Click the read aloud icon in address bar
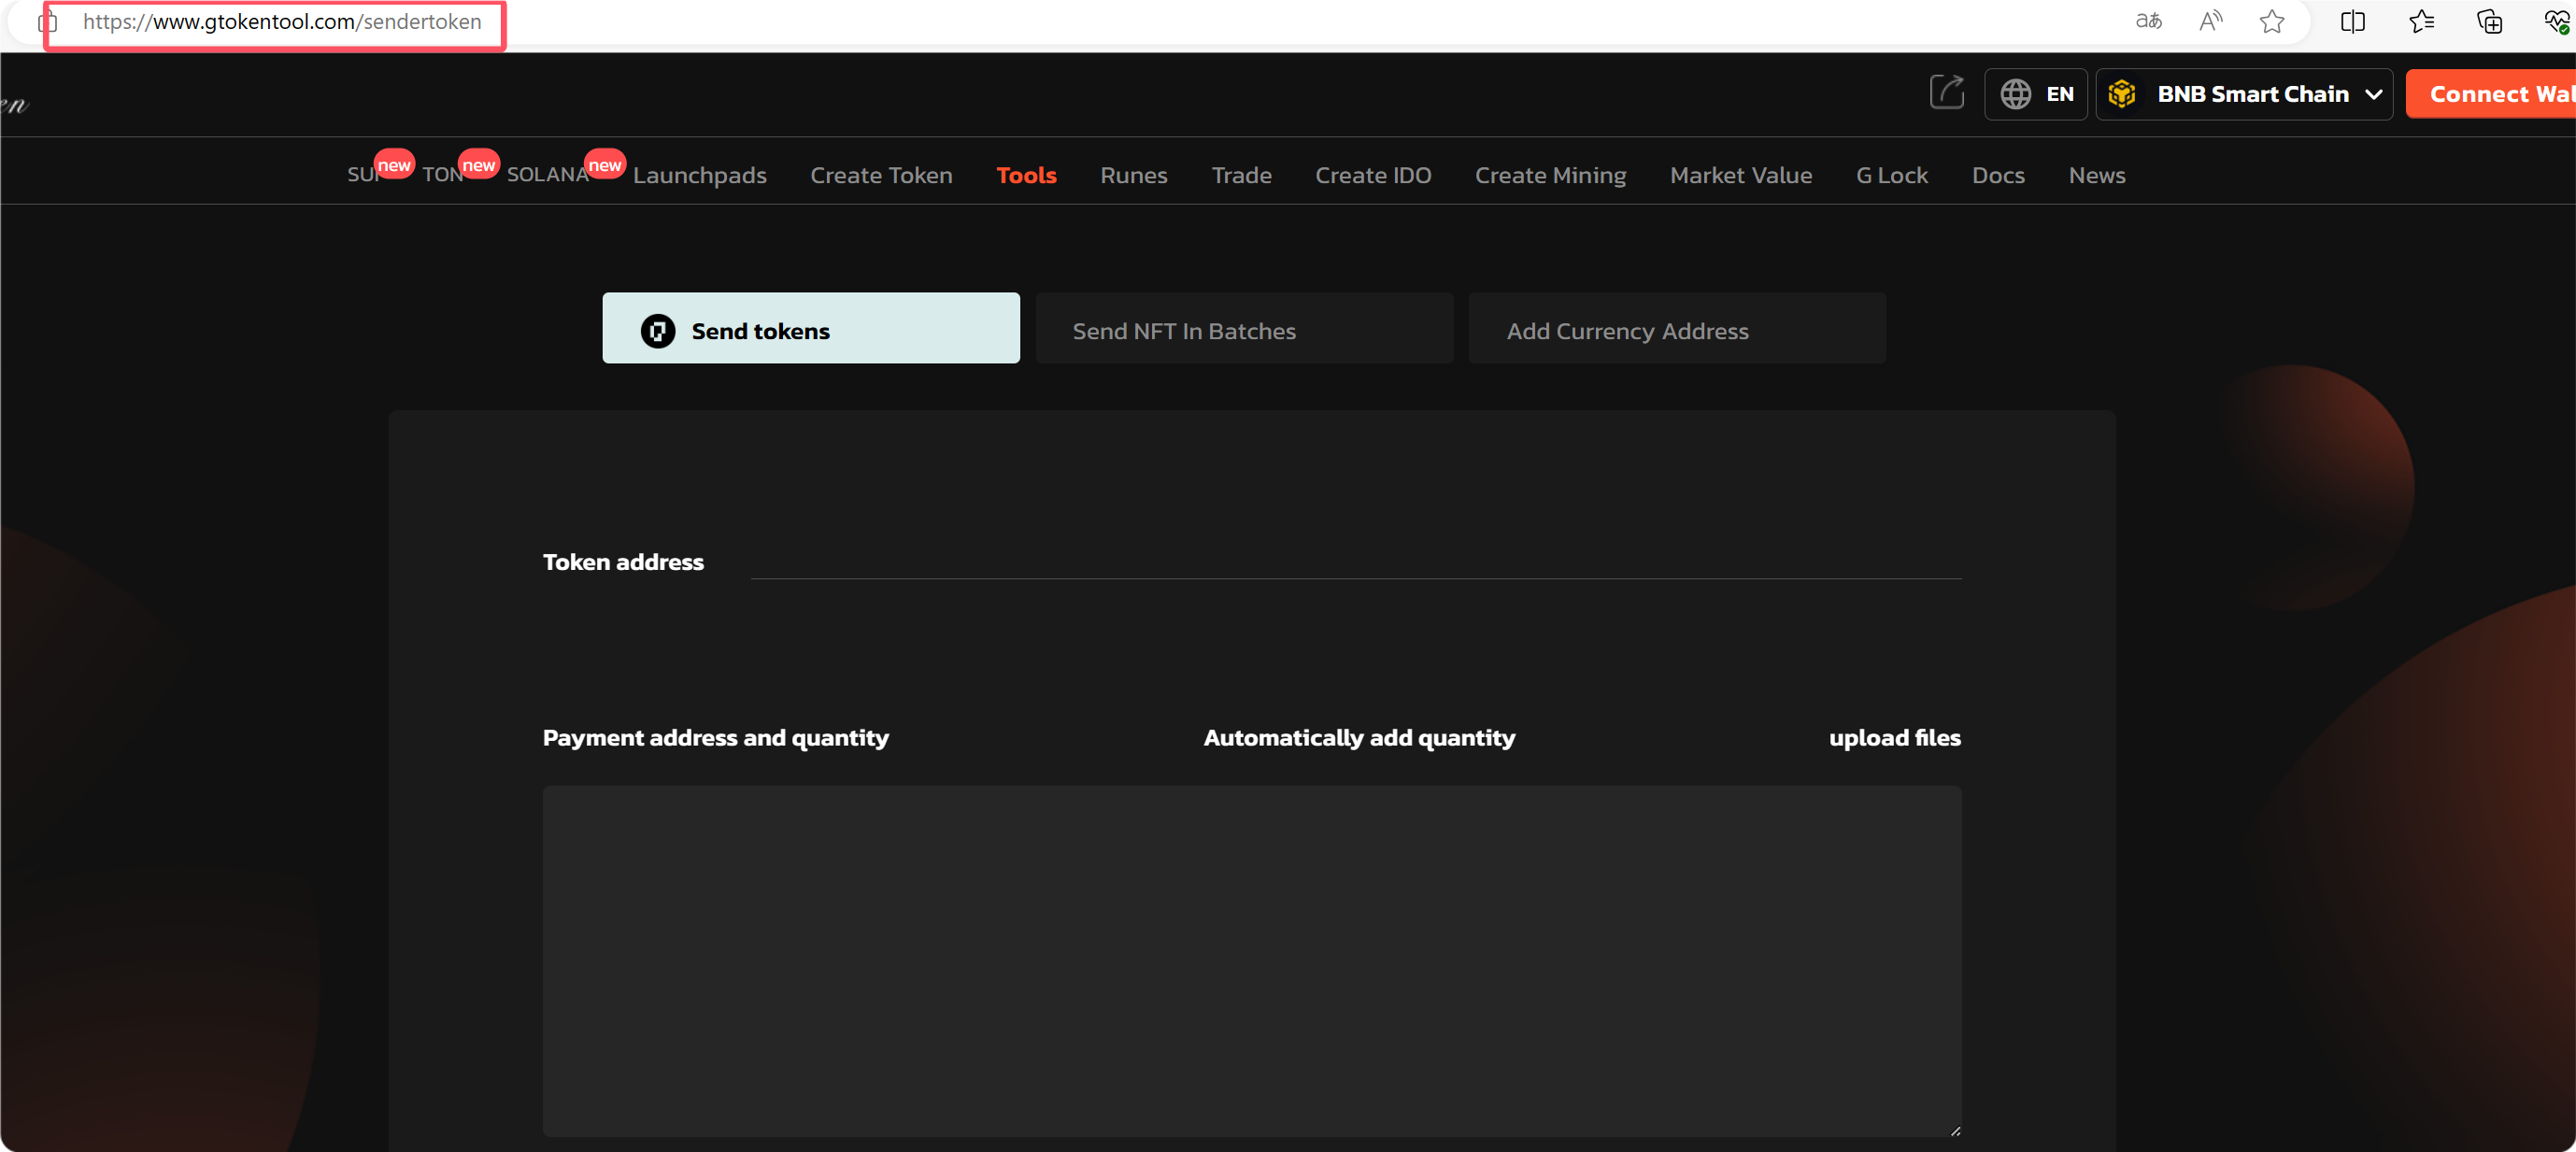 tap(2210, 21)
